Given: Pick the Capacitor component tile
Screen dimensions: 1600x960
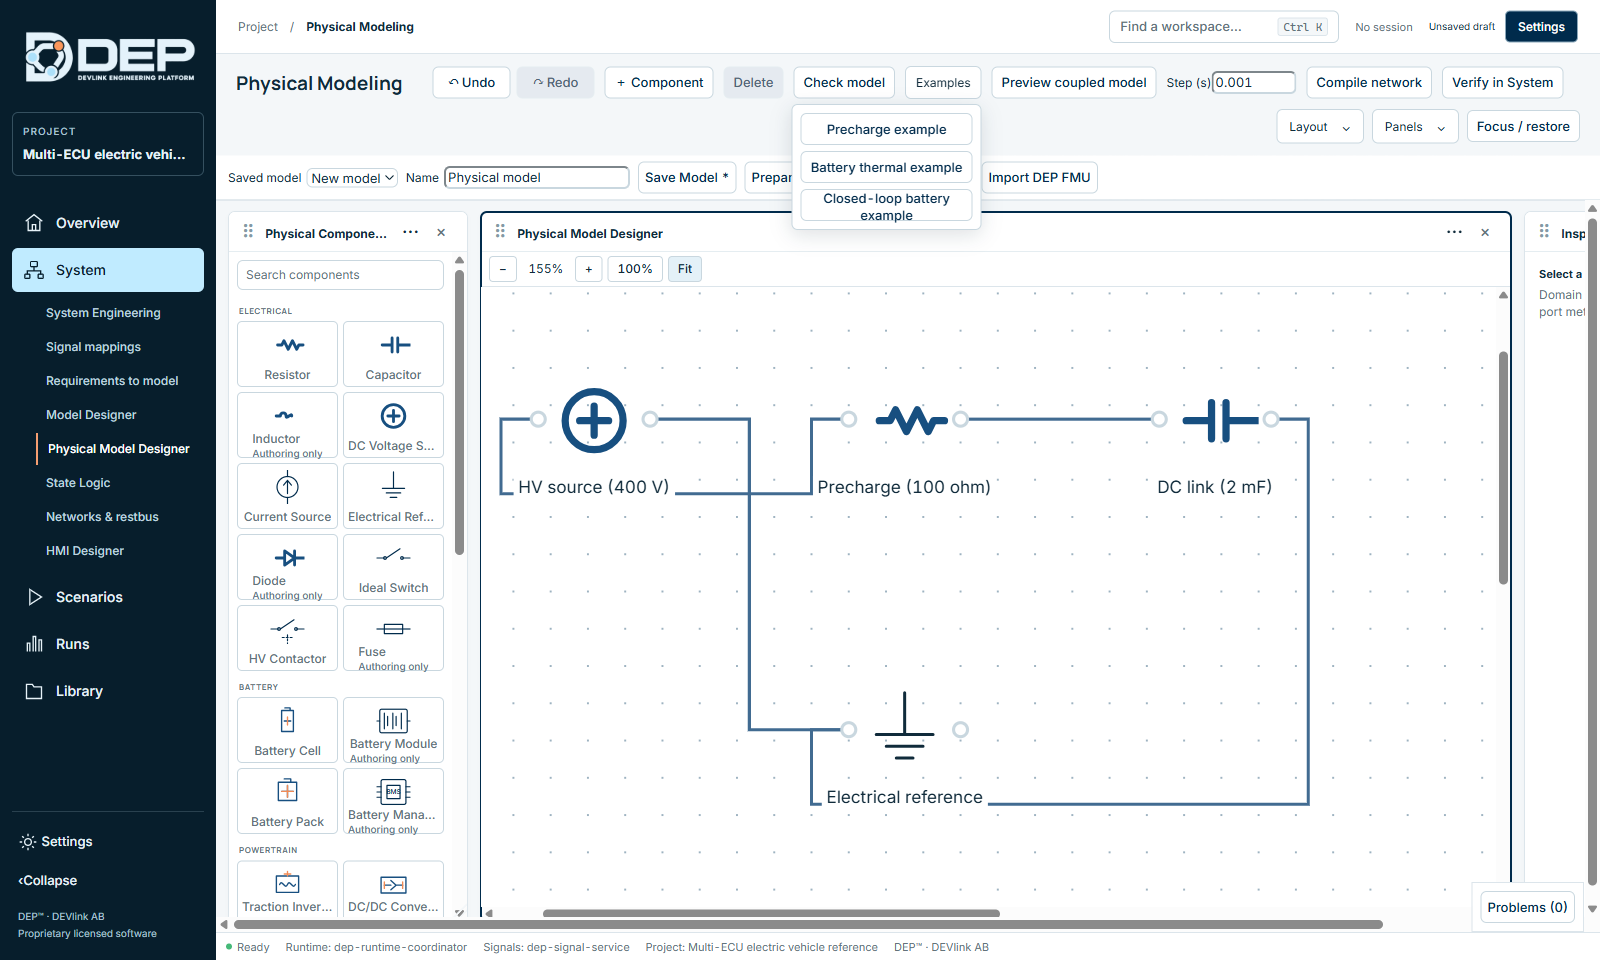Looking at the screenshot, I should coord(393,354).
